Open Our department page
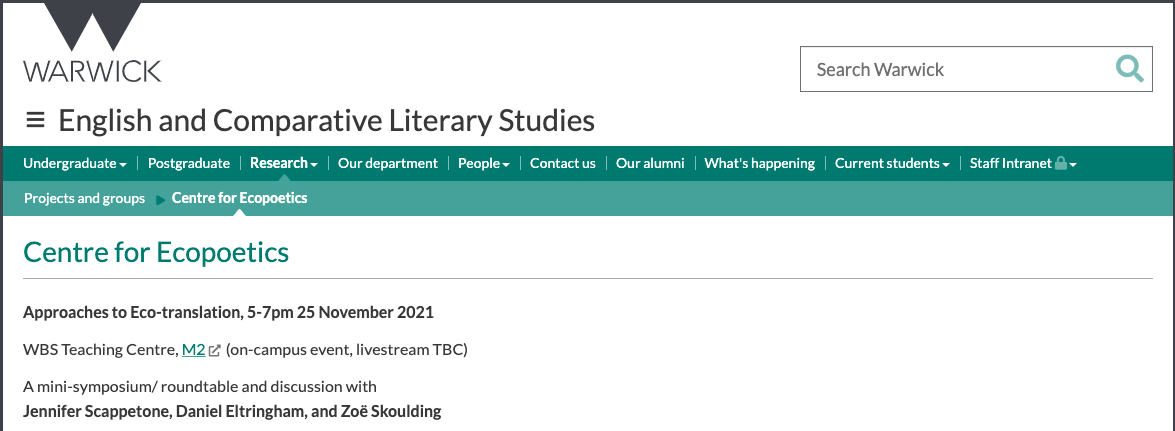 [388, 163]
